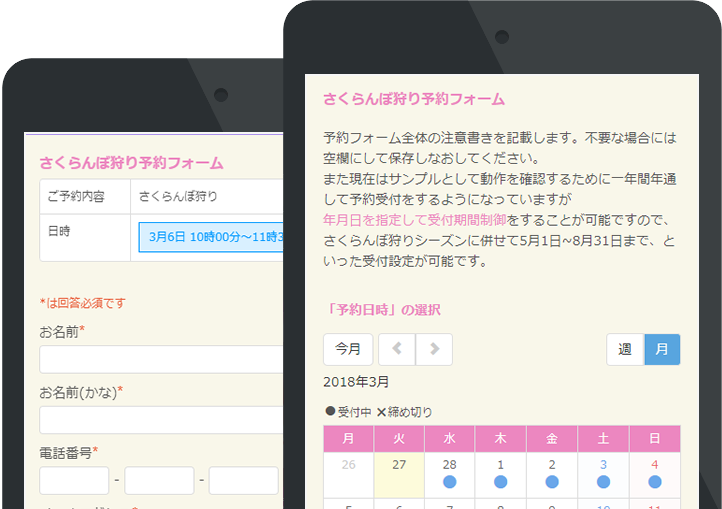This screenshot has height=509, width=722.
Task: Go to next month with right arrow
Action: [x=434, y=349]
